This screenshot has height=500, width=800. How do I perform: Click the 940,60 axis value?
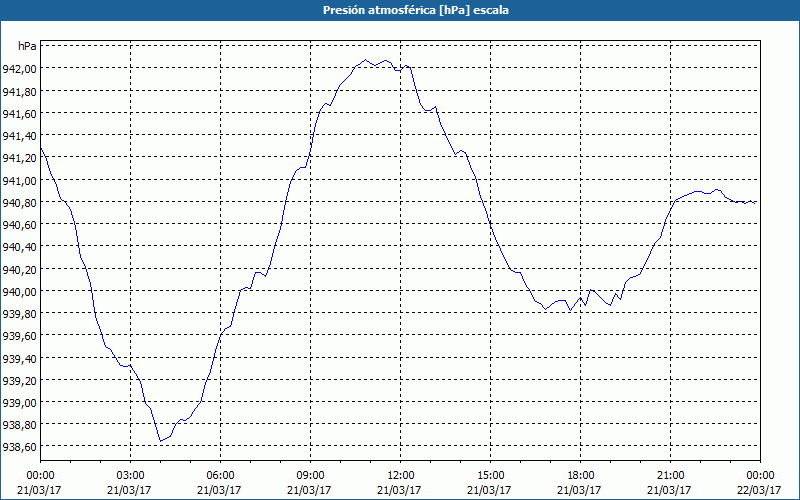(19, 224)
